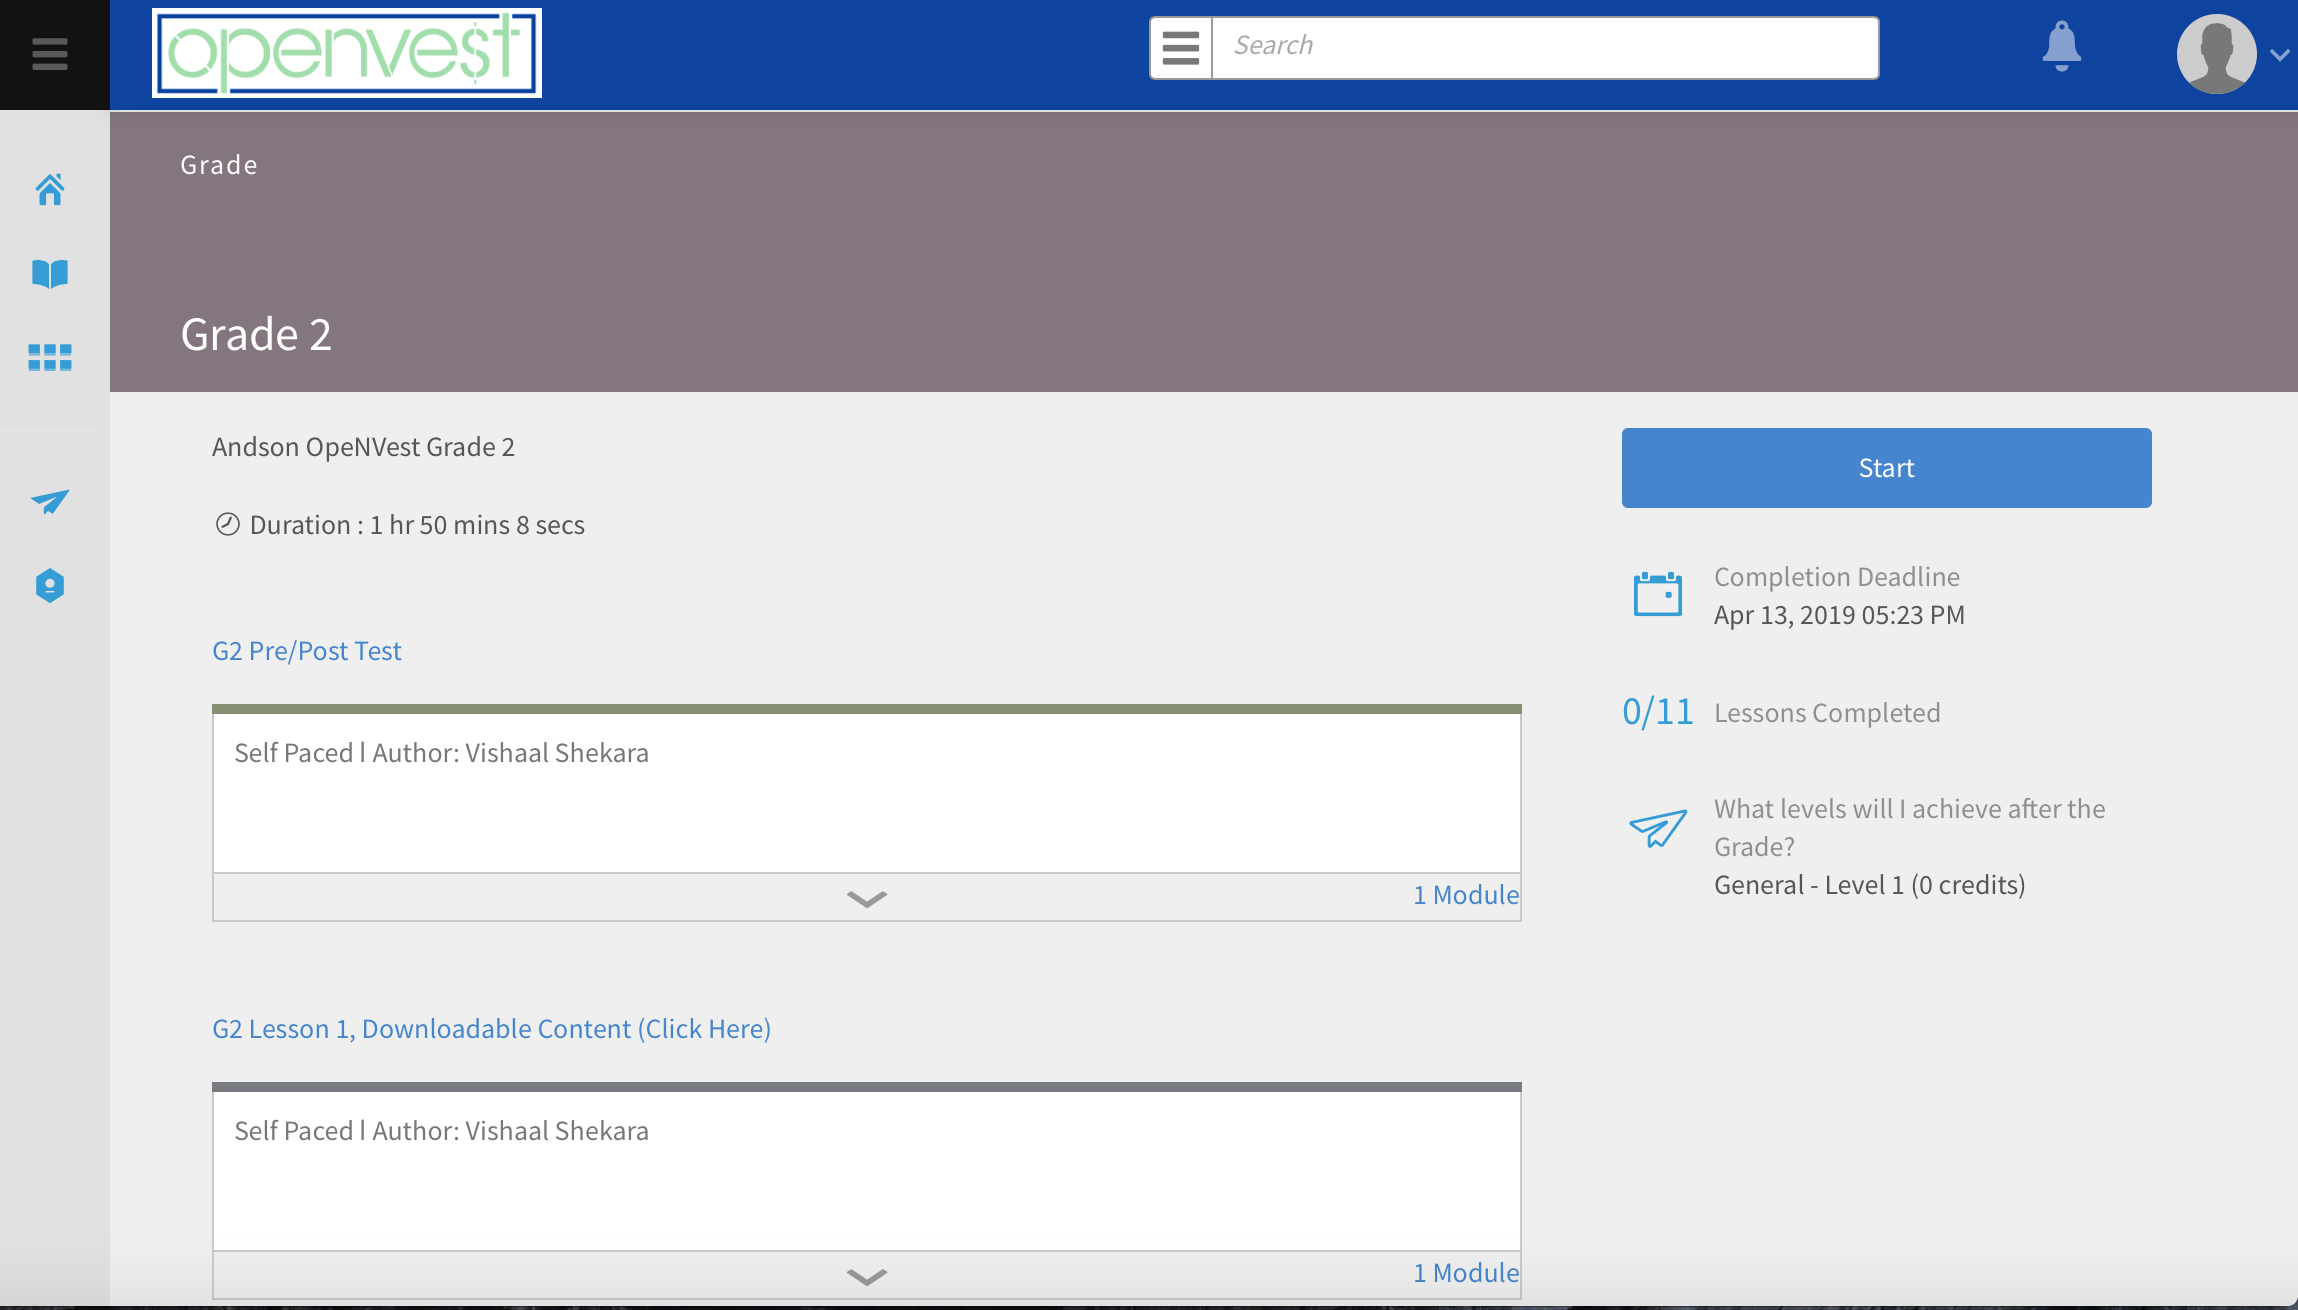
Task: Click the paper plane levels icon
Action: click(x=1658, y=828)
